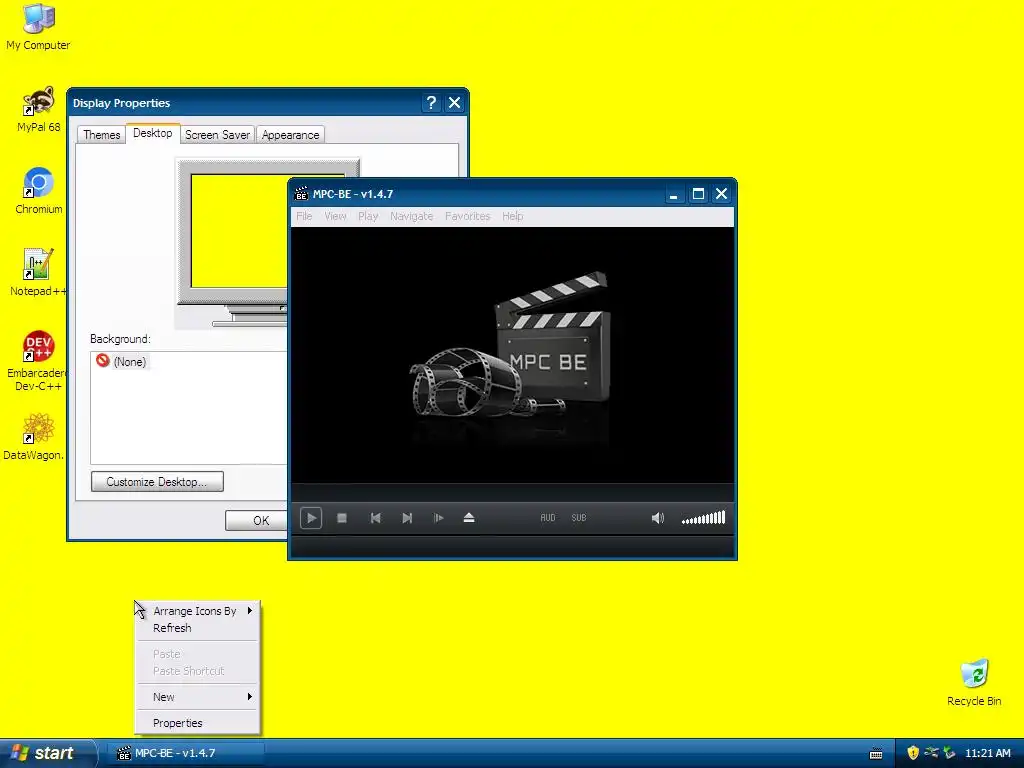
Task: Click the help question mark in Display Properties
Action: pyautogui.click(x=431, y=103)
